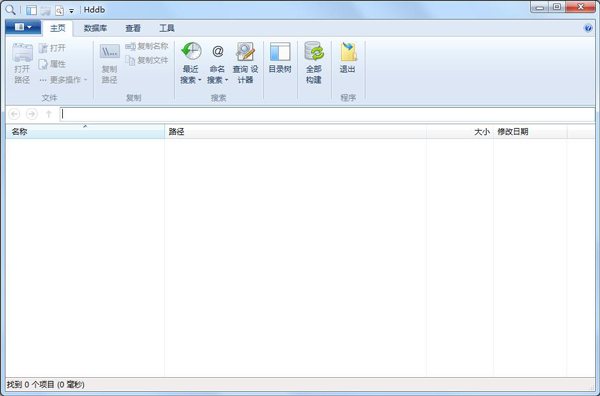600x396 pixels.
Task: Switch to the 数据库 tab
Action: [95, 28]
